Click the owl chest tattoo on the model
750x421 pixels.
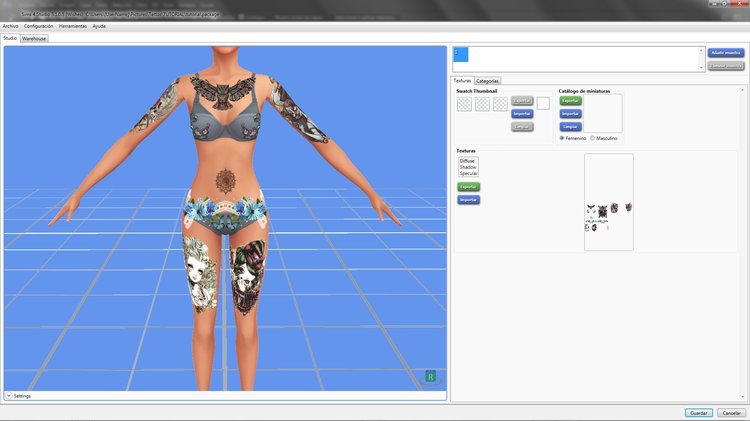(x=222, y=91)
